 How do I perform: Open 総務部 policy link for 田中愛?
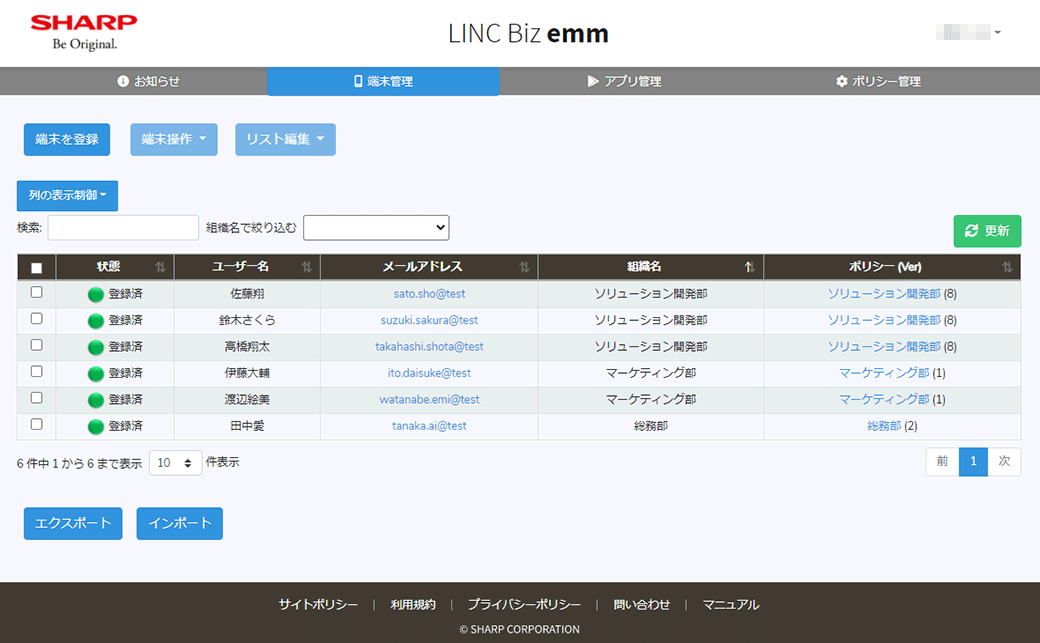(x=883, y=427)
